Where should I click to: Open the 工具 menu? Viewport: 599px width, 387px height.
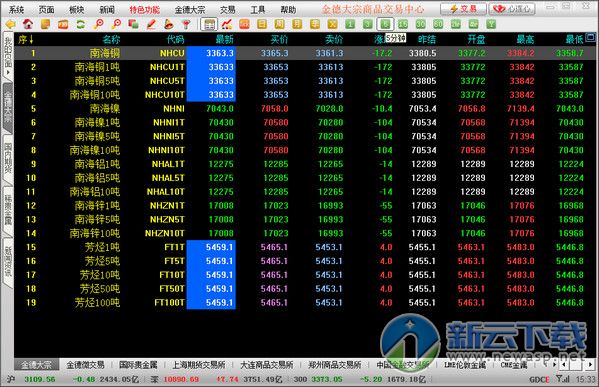tap(258, 10)
